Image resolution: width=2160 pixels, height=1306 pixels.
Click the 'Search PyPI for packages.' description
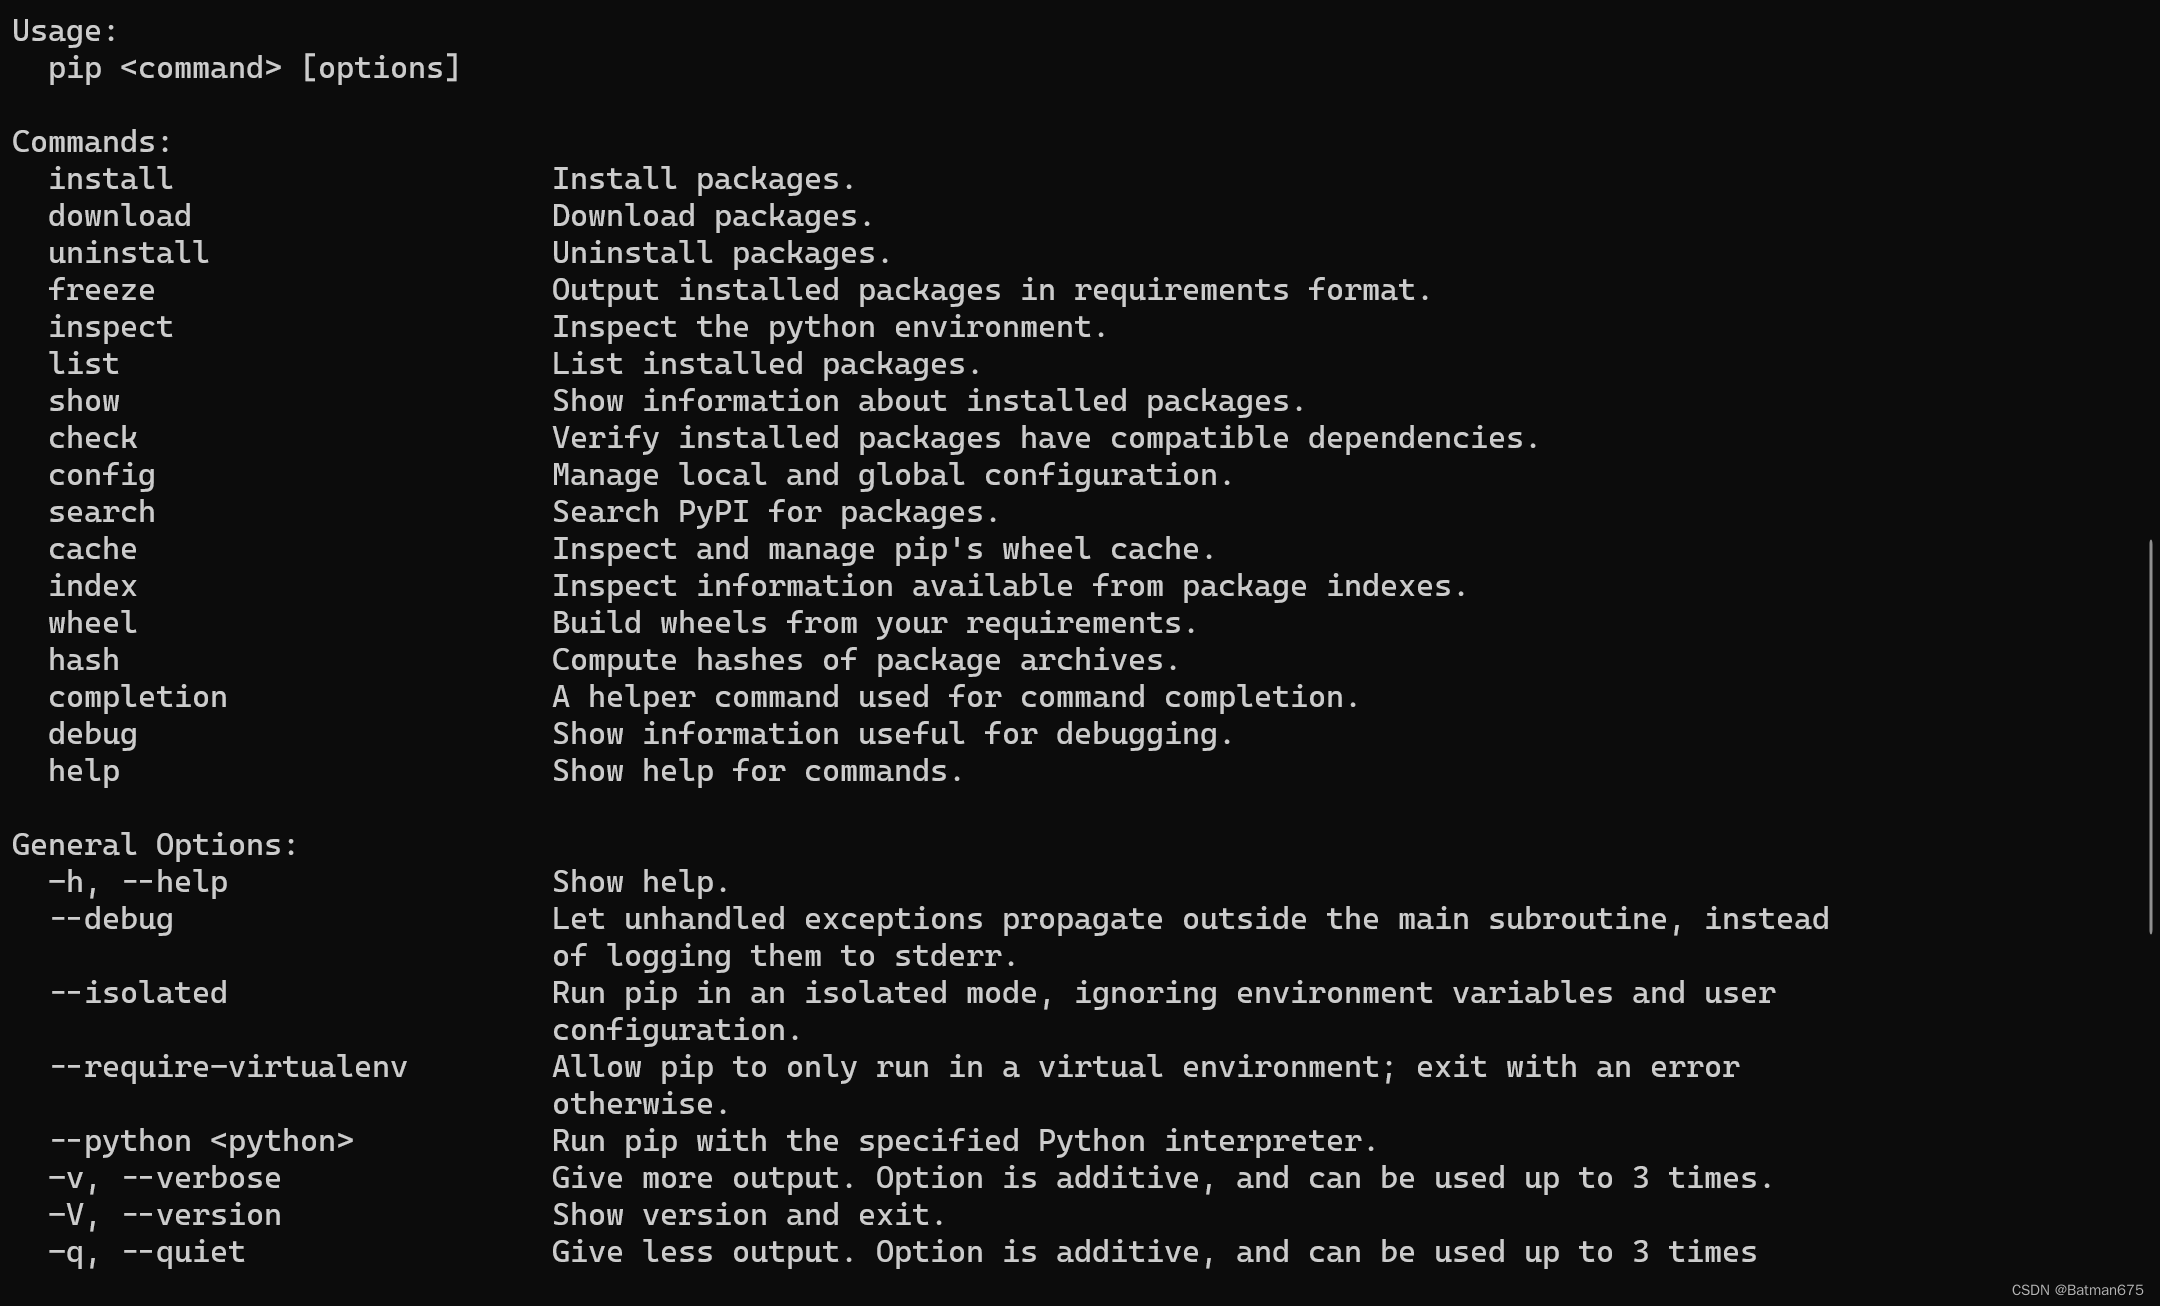click(775, 512)
